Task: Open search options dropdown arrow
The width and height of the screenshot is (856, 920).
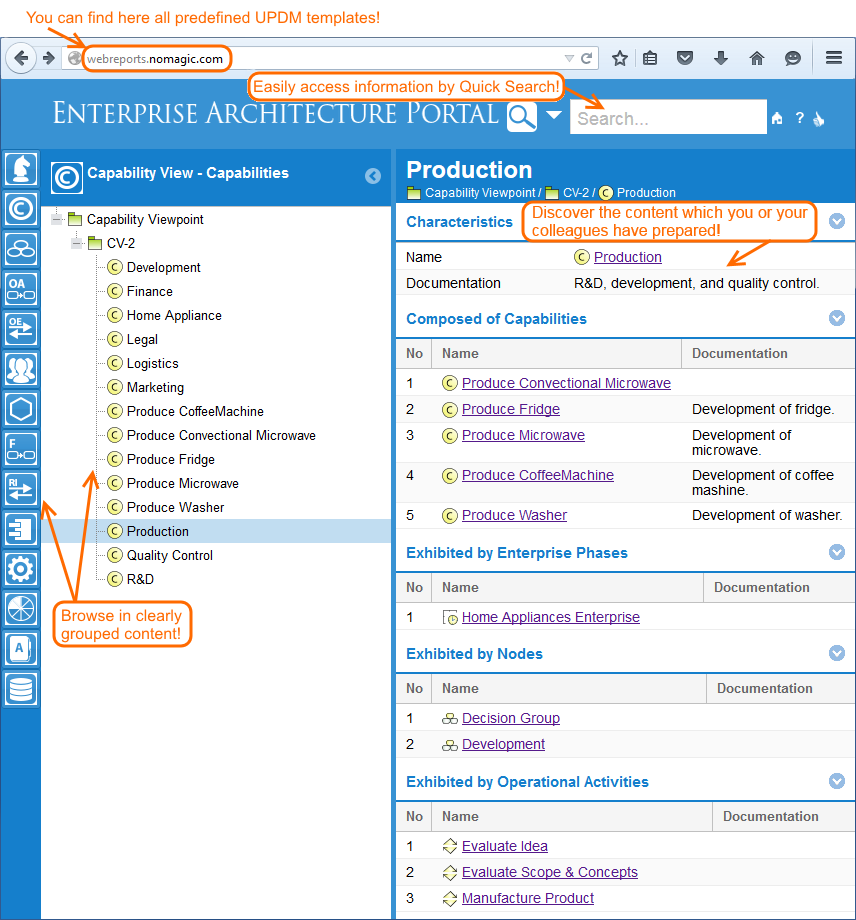Action: point(554,115)
